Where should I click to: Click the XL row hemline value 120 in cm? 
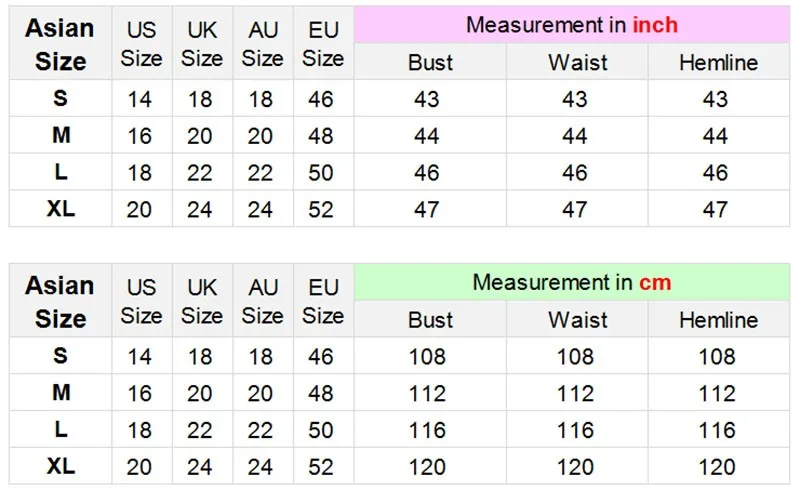(716, 466)
